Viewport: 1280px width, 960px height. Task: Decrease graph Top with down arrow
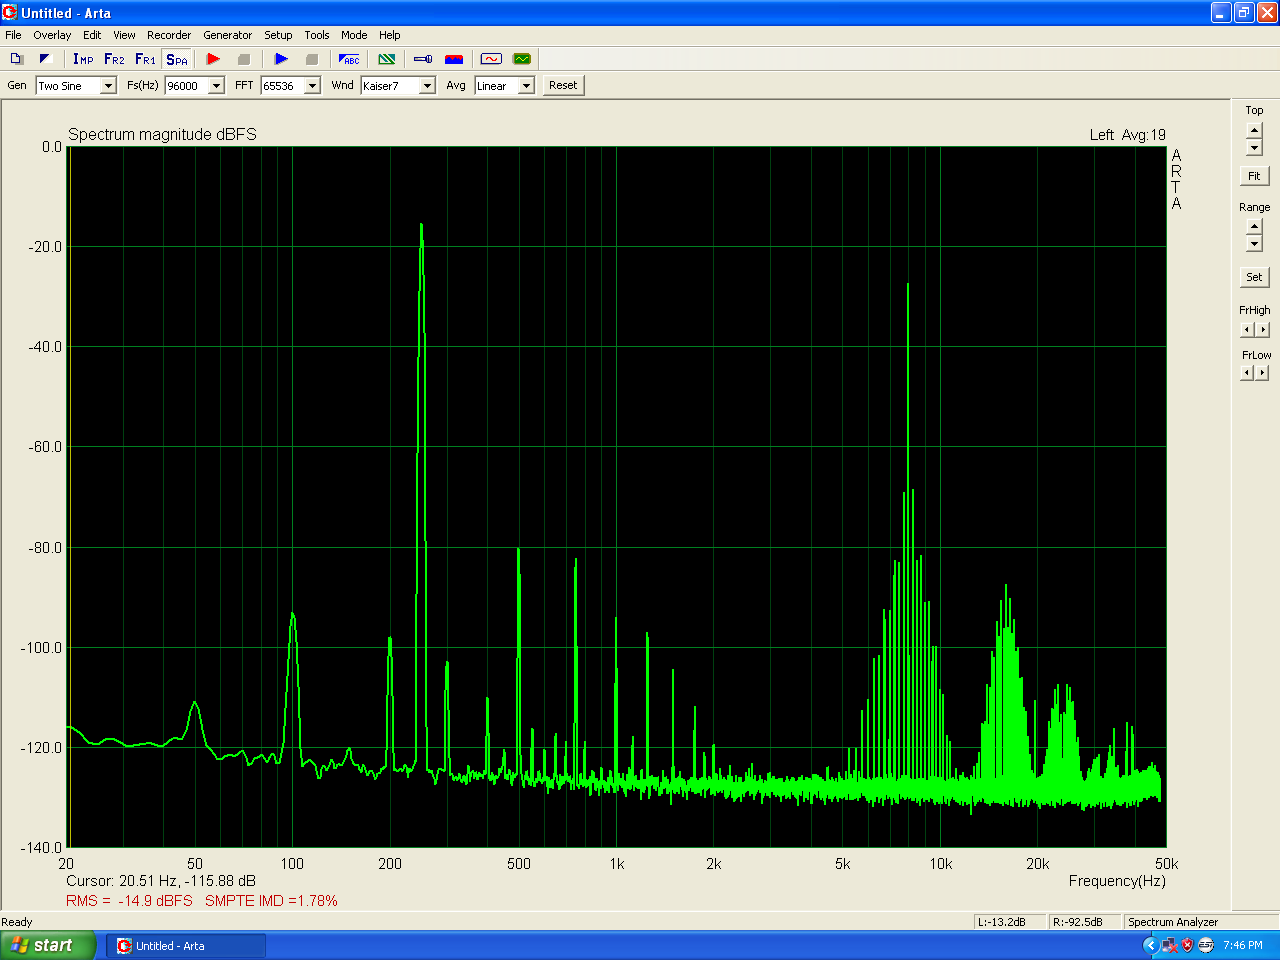(1254, 147)
